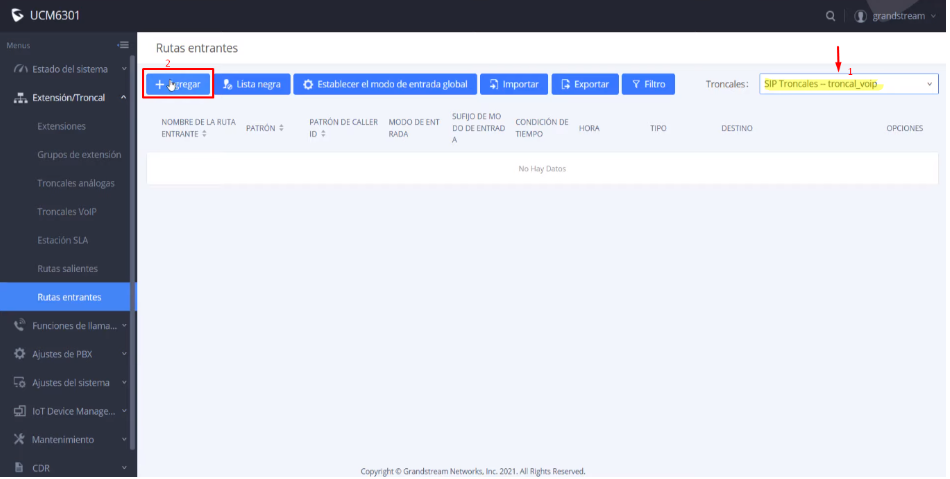Expand the Estado del sistema menu
Viewport: 950px width, 479px height.
coord(124,69)
